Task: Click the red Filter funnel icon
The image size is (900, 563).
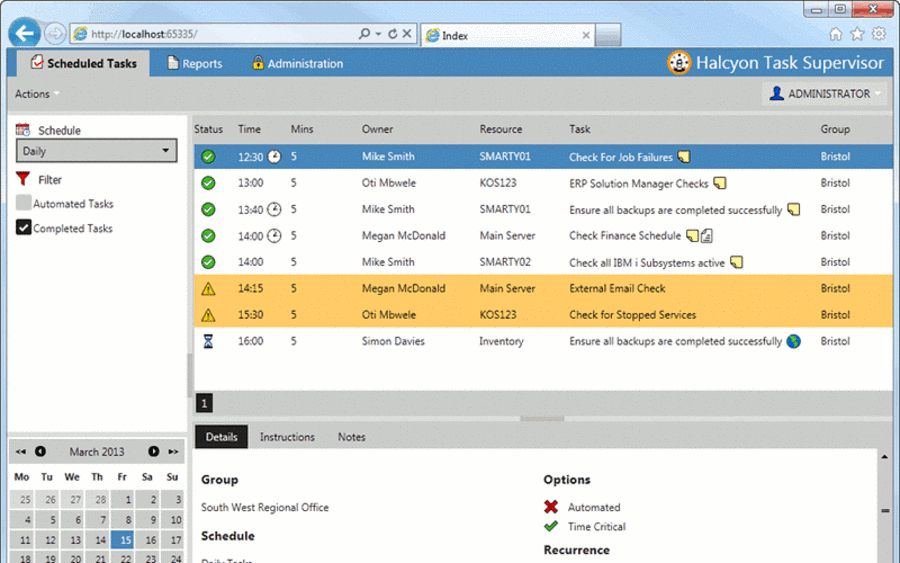Action: click(x=23, y=179)
